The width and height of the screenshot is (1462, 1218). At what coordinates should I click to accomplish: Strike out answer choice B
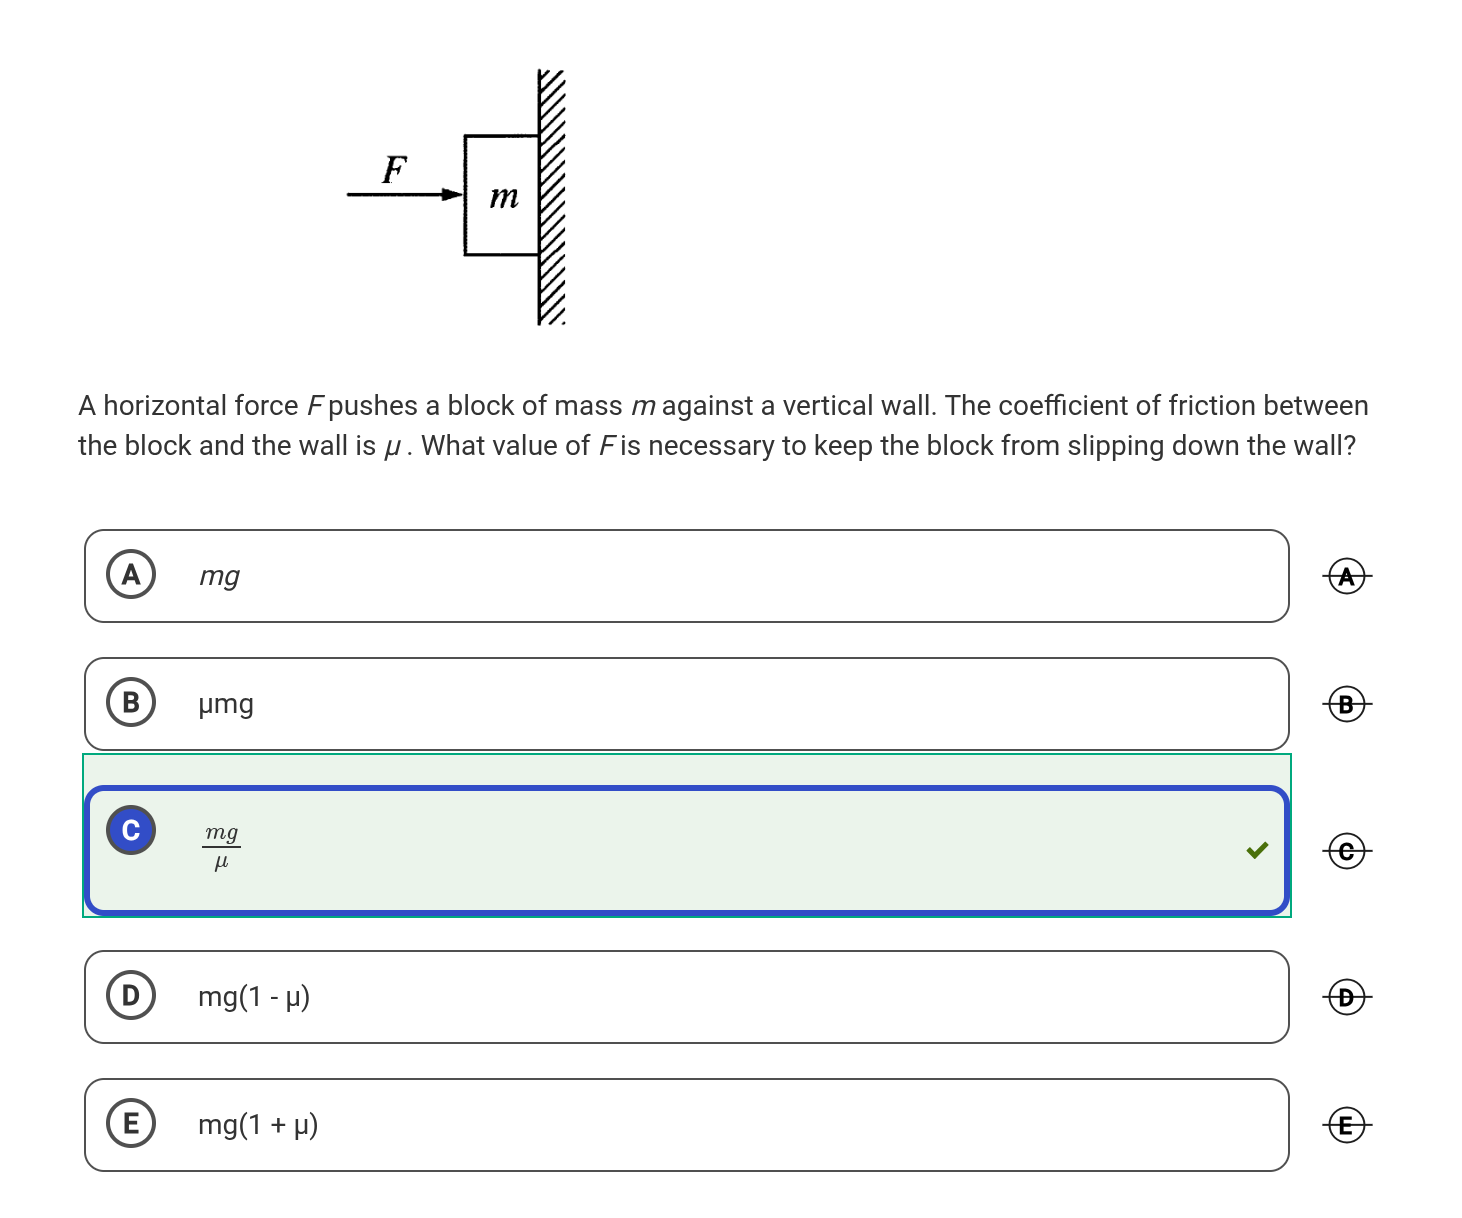click(1346, 705)
